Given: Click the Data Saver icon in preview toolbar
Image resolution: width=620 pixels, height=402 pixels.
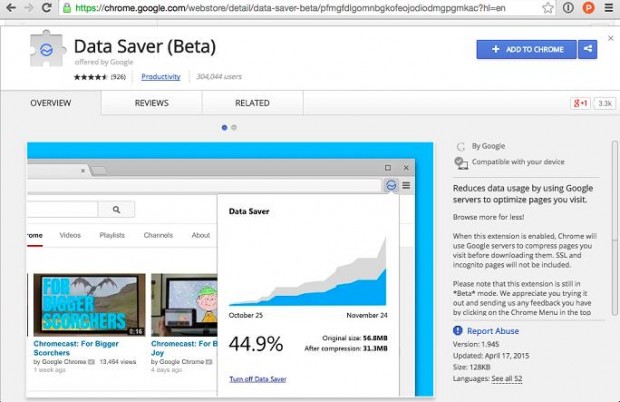Looking at the screenshot, I should [391, 185].
